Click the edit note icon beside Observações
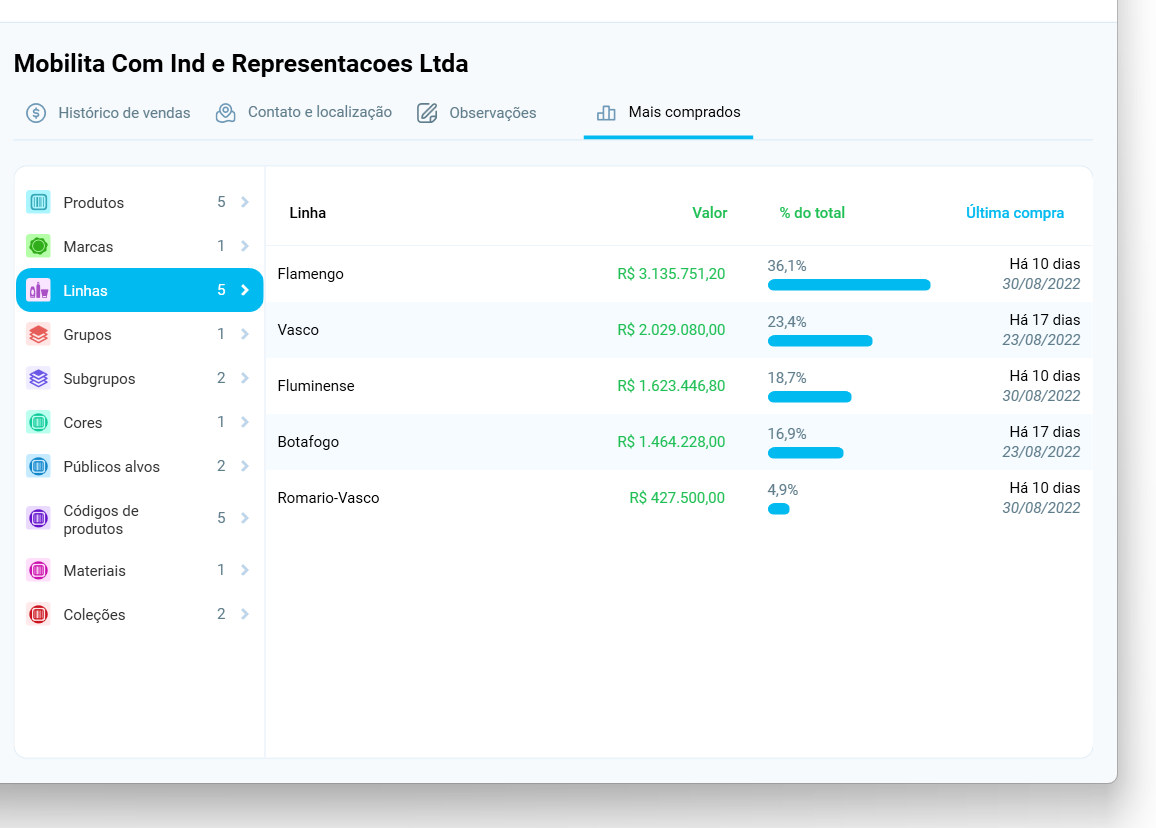This screenshot has width=1156, height=828. (x=427, y=113)
